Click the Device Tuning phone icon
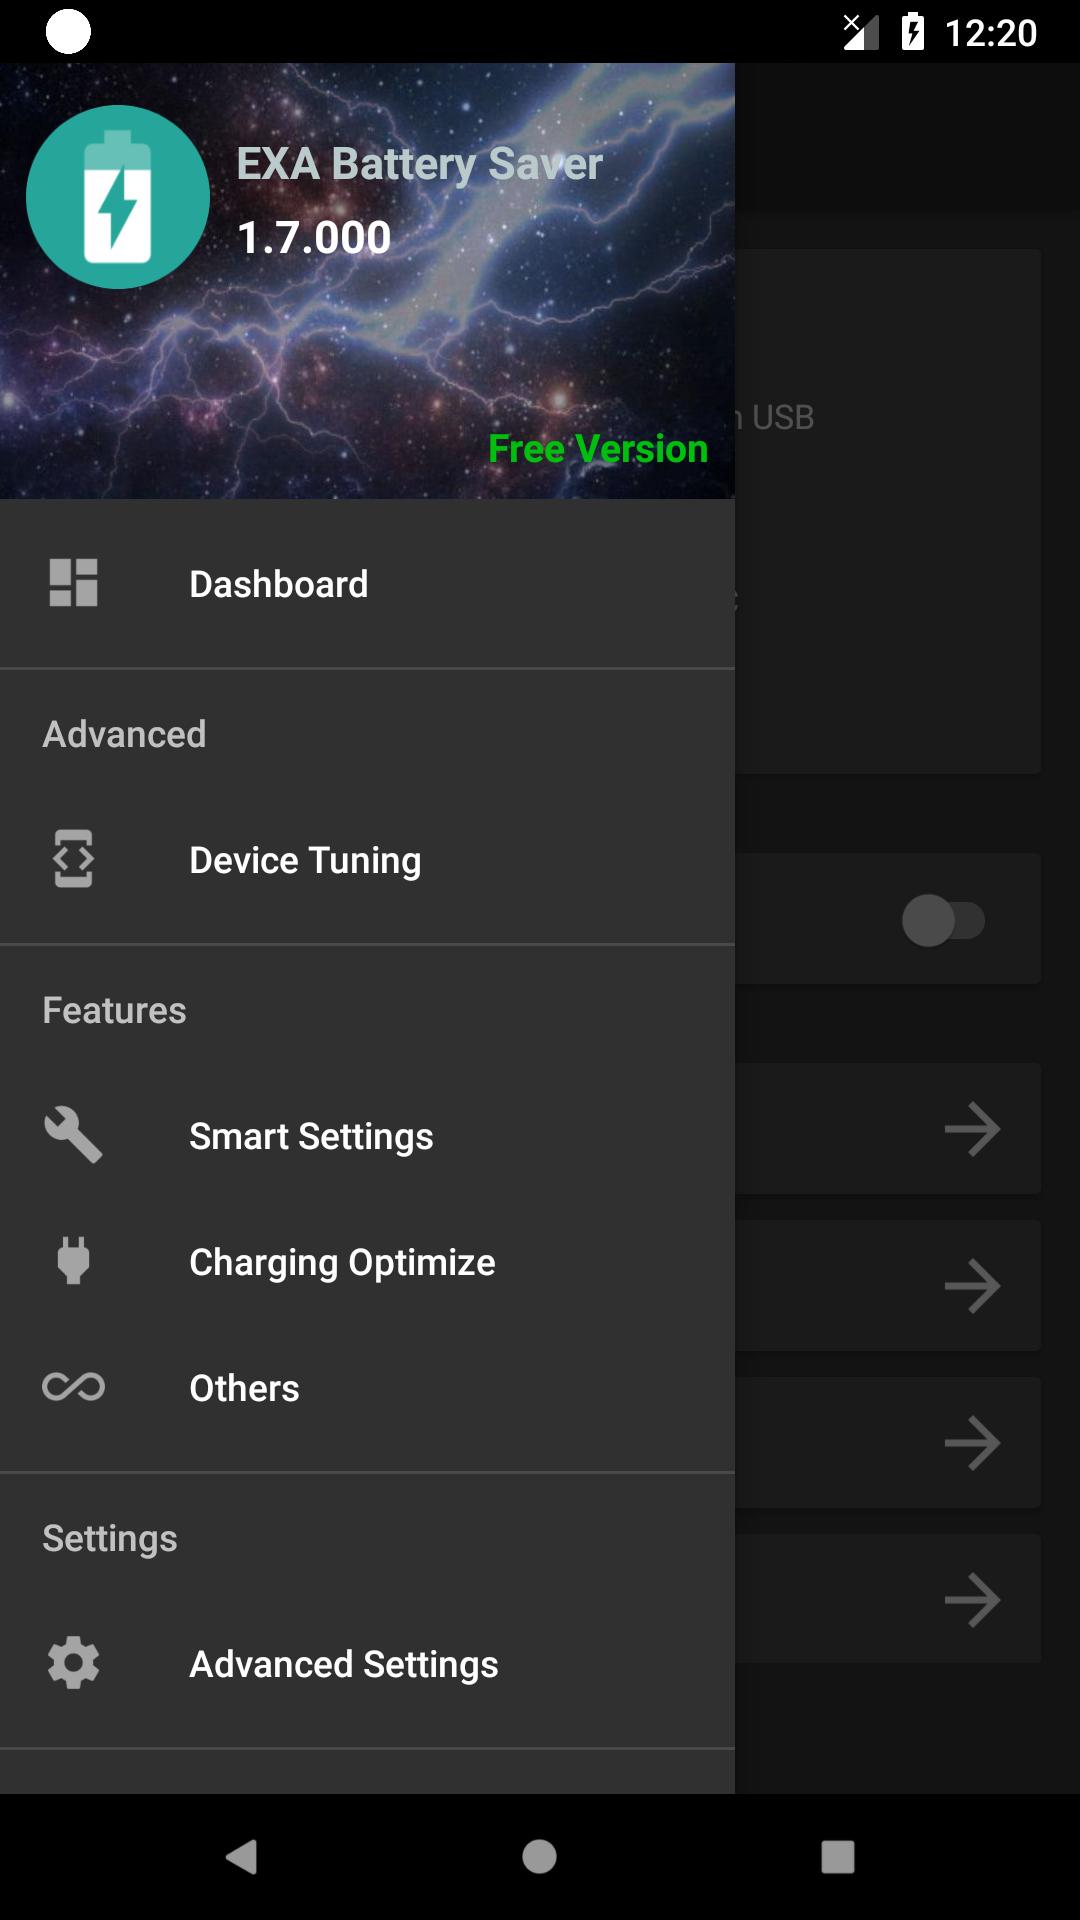This screenshot has height=1920, width=1080. coord(73,858)
